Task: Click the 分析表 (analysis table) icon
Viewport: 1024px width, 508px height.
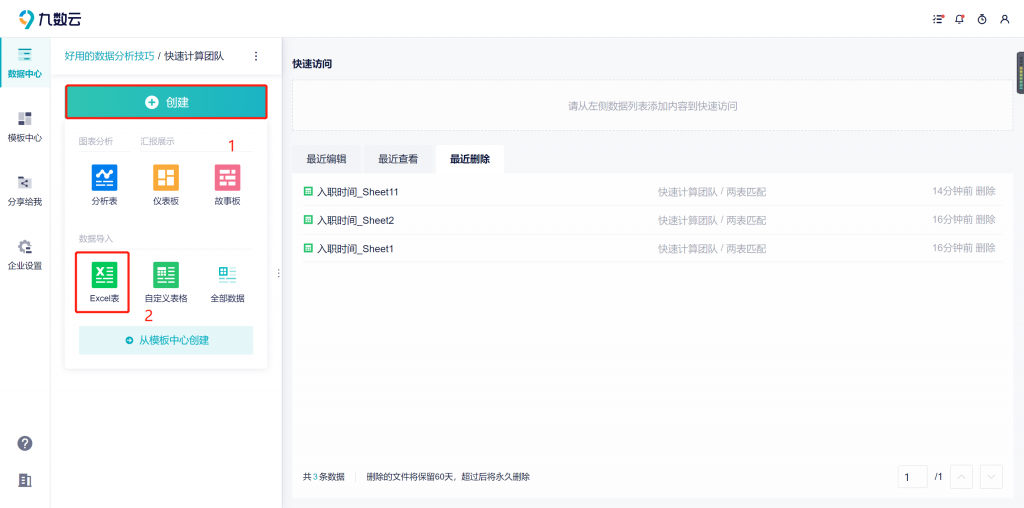Action: tap(104, 179)
